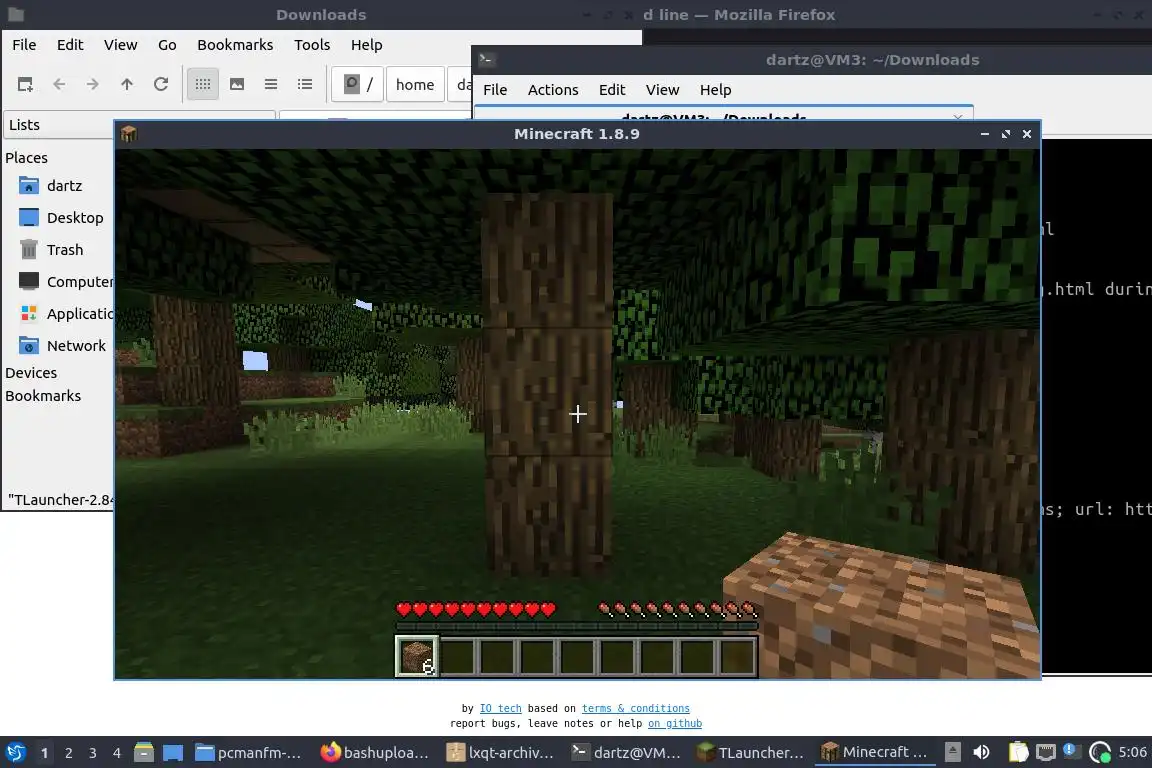
Task: Click the 'home' path button
Action: [x=415, y=85]
